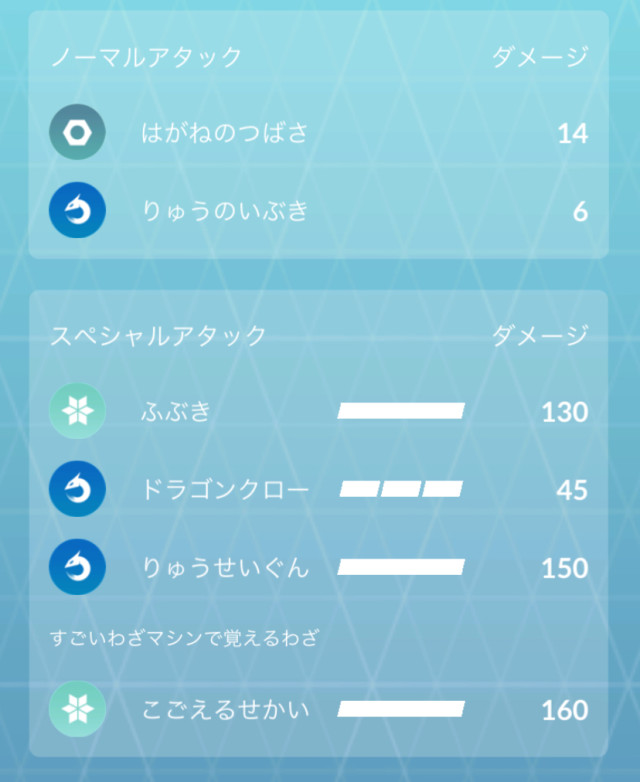Tap the すごいわざマシンで覚えるわざ label
The width and height of the screenshot is (640, 782).
pos(184,638)
